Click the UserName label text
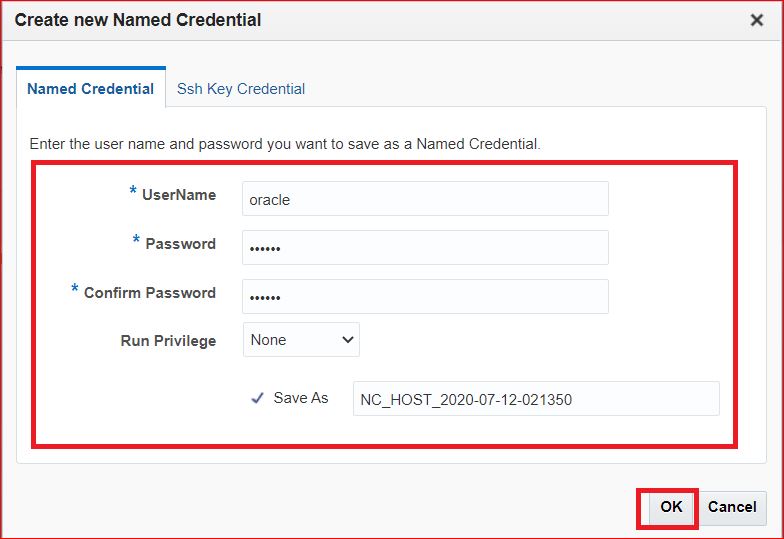The image size is (784, 539). coord(179,195)
